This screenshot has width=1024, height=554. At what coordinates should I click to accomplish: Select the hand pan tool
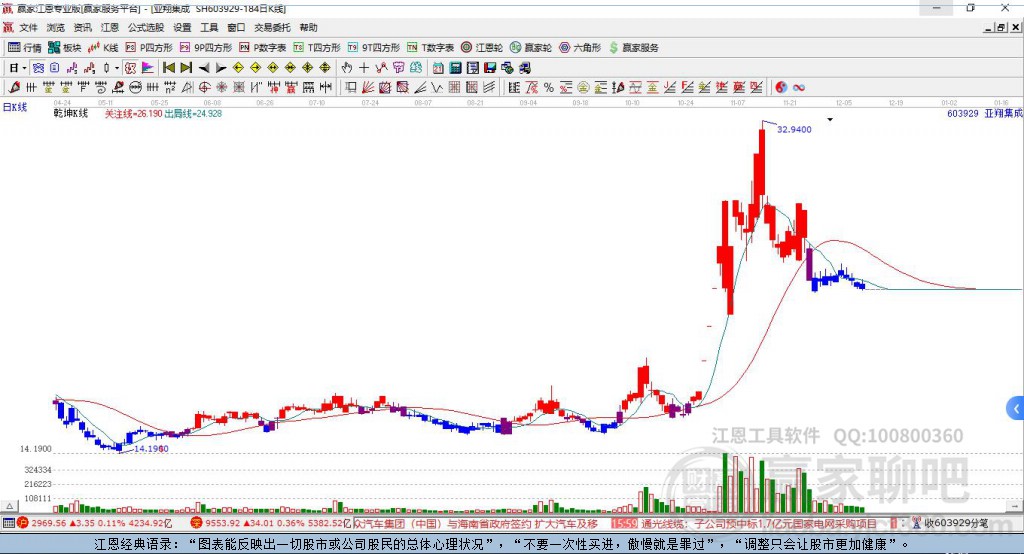(347, 68)
